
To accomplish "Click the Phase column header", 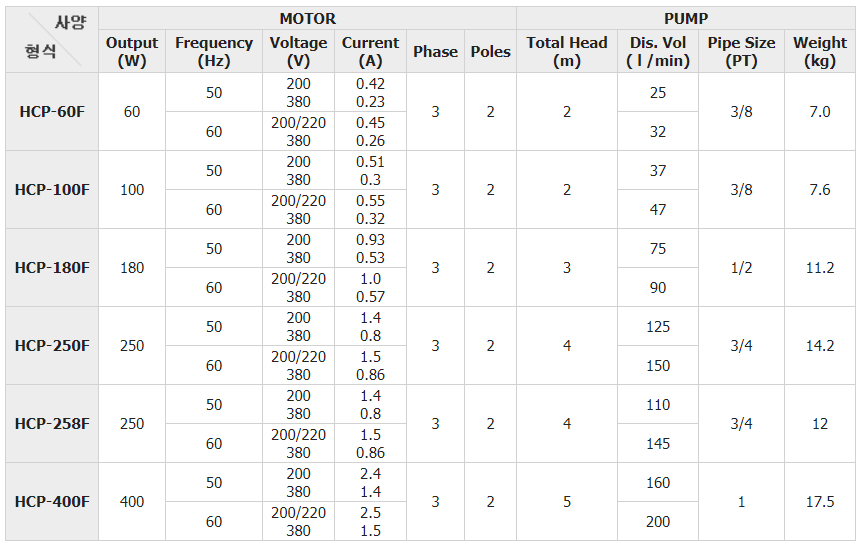I will [435, 51].
